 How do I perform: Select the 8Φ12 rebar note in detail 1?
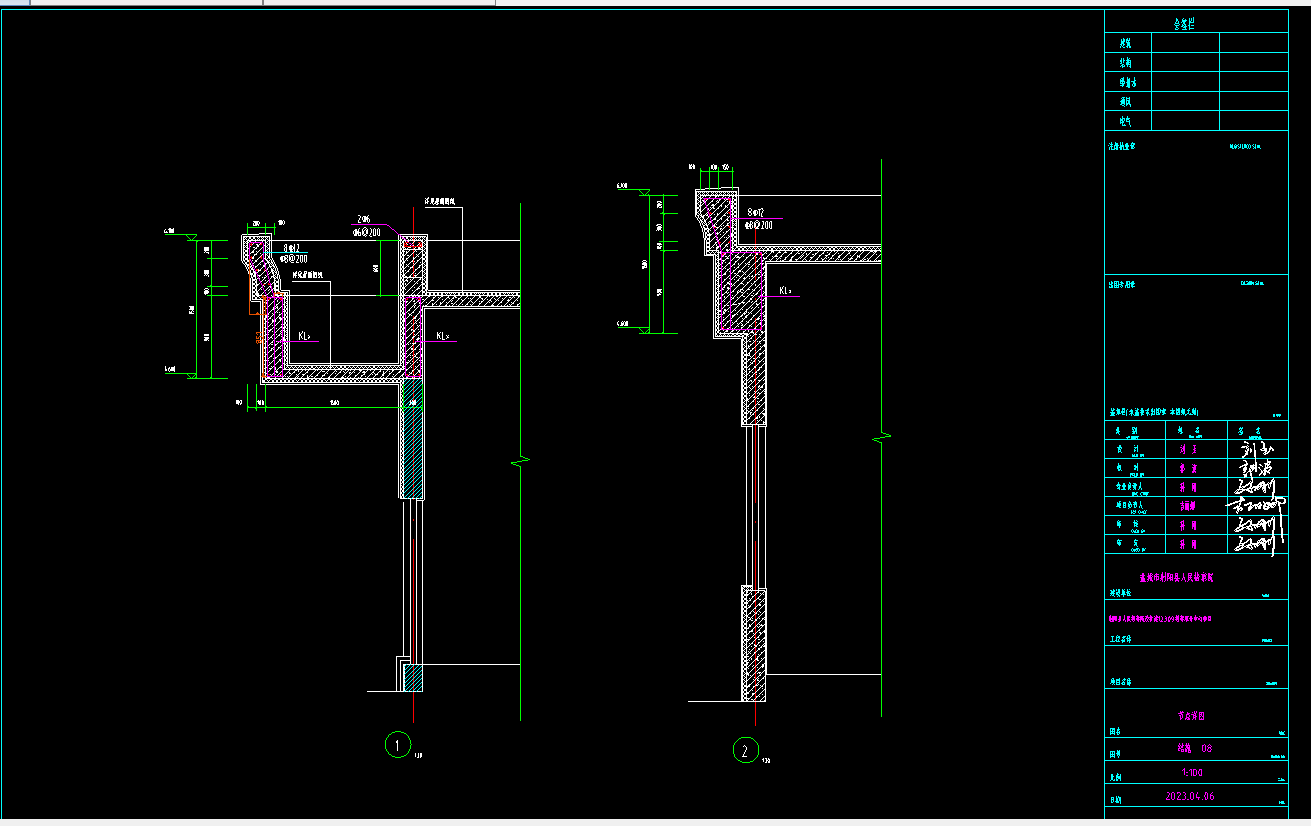(292, 247)
